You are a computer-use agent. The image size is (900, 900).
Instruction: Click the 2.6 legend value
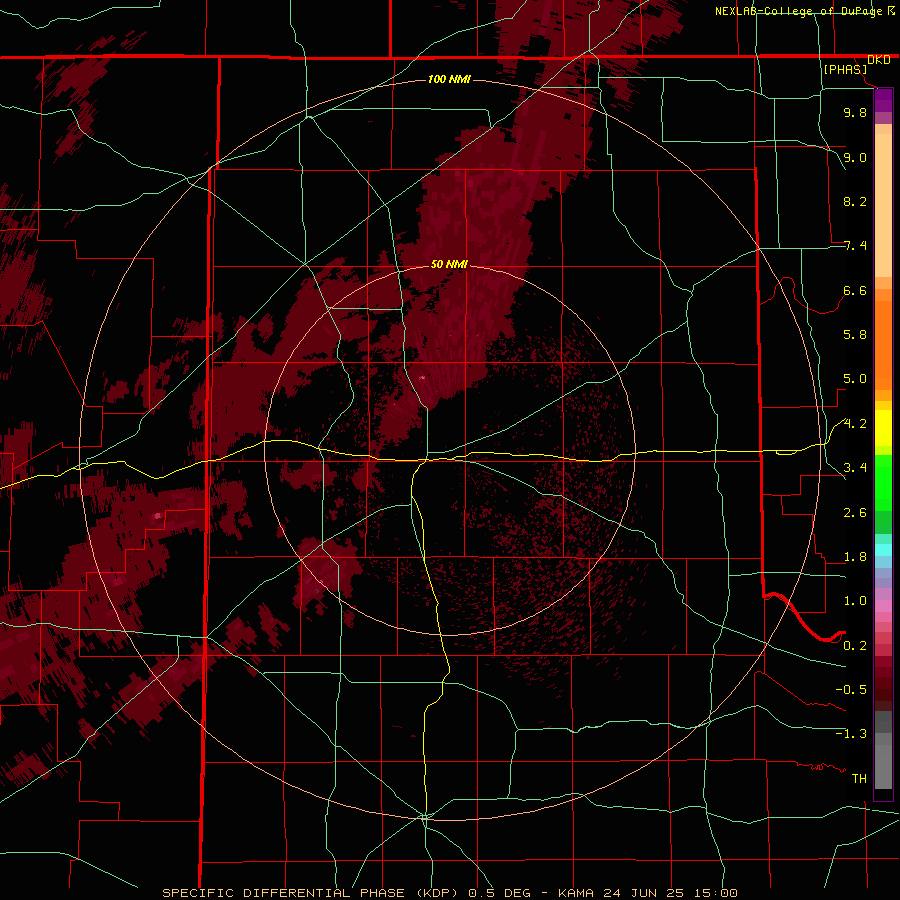(x=855, y=513)
